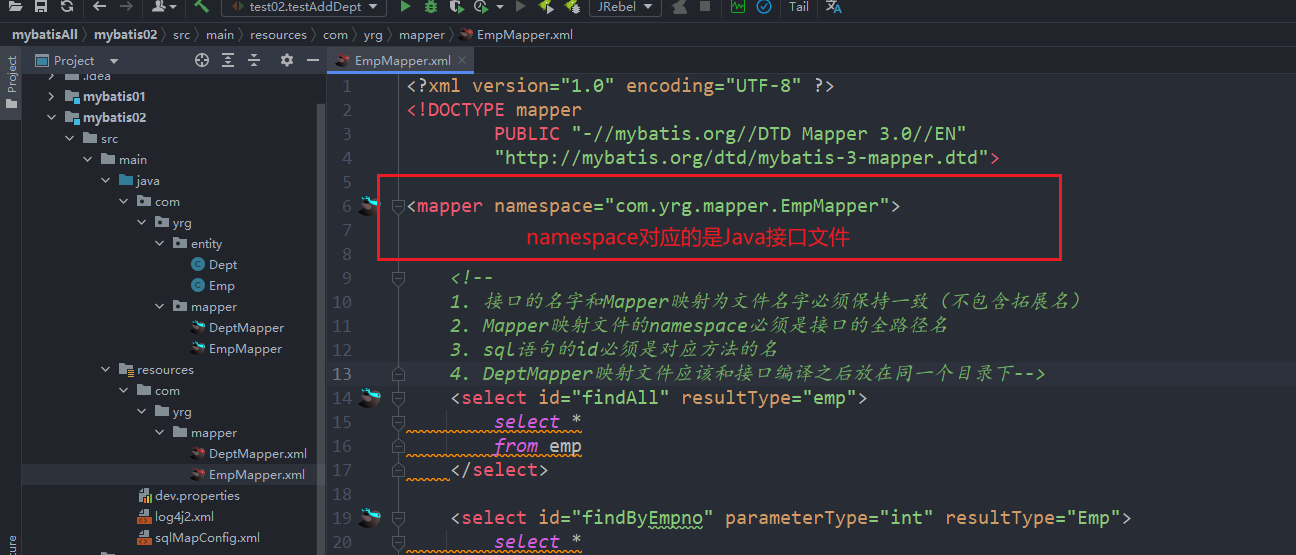Close the EmpMapper.xml tab
Image resolution: width=1296 pixels, height=555 pixels.
tap(462, 61)
